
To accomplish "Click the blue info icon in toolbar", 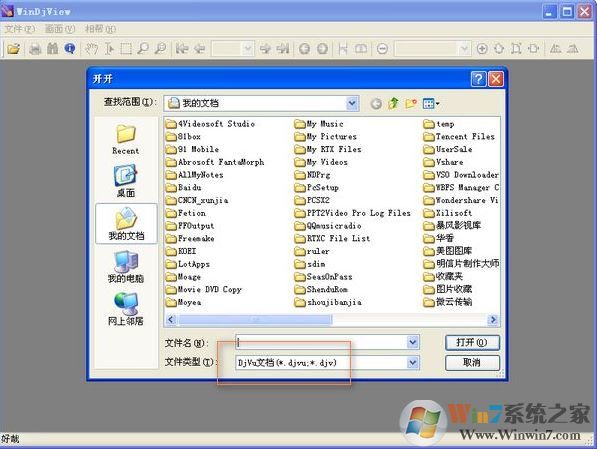I will [x=70, y=48].
